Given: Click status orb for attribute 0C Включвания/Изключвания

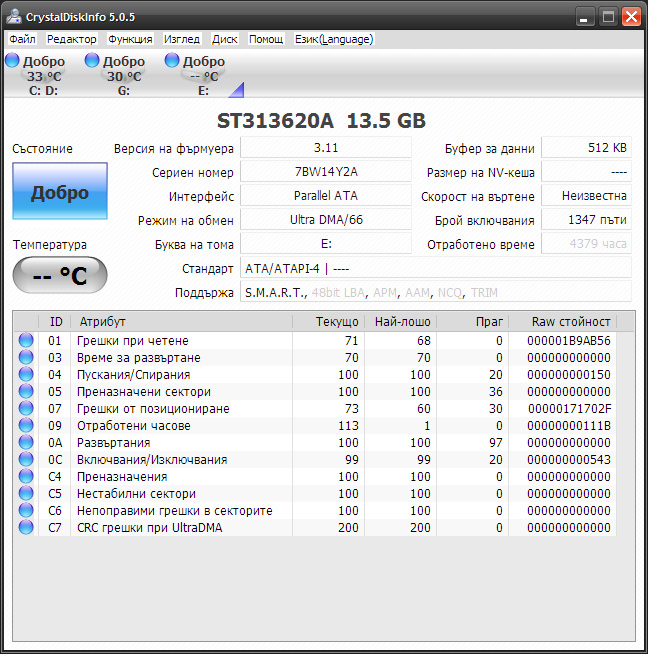Looking at the screenshot, I should click(x=26, y=460).
